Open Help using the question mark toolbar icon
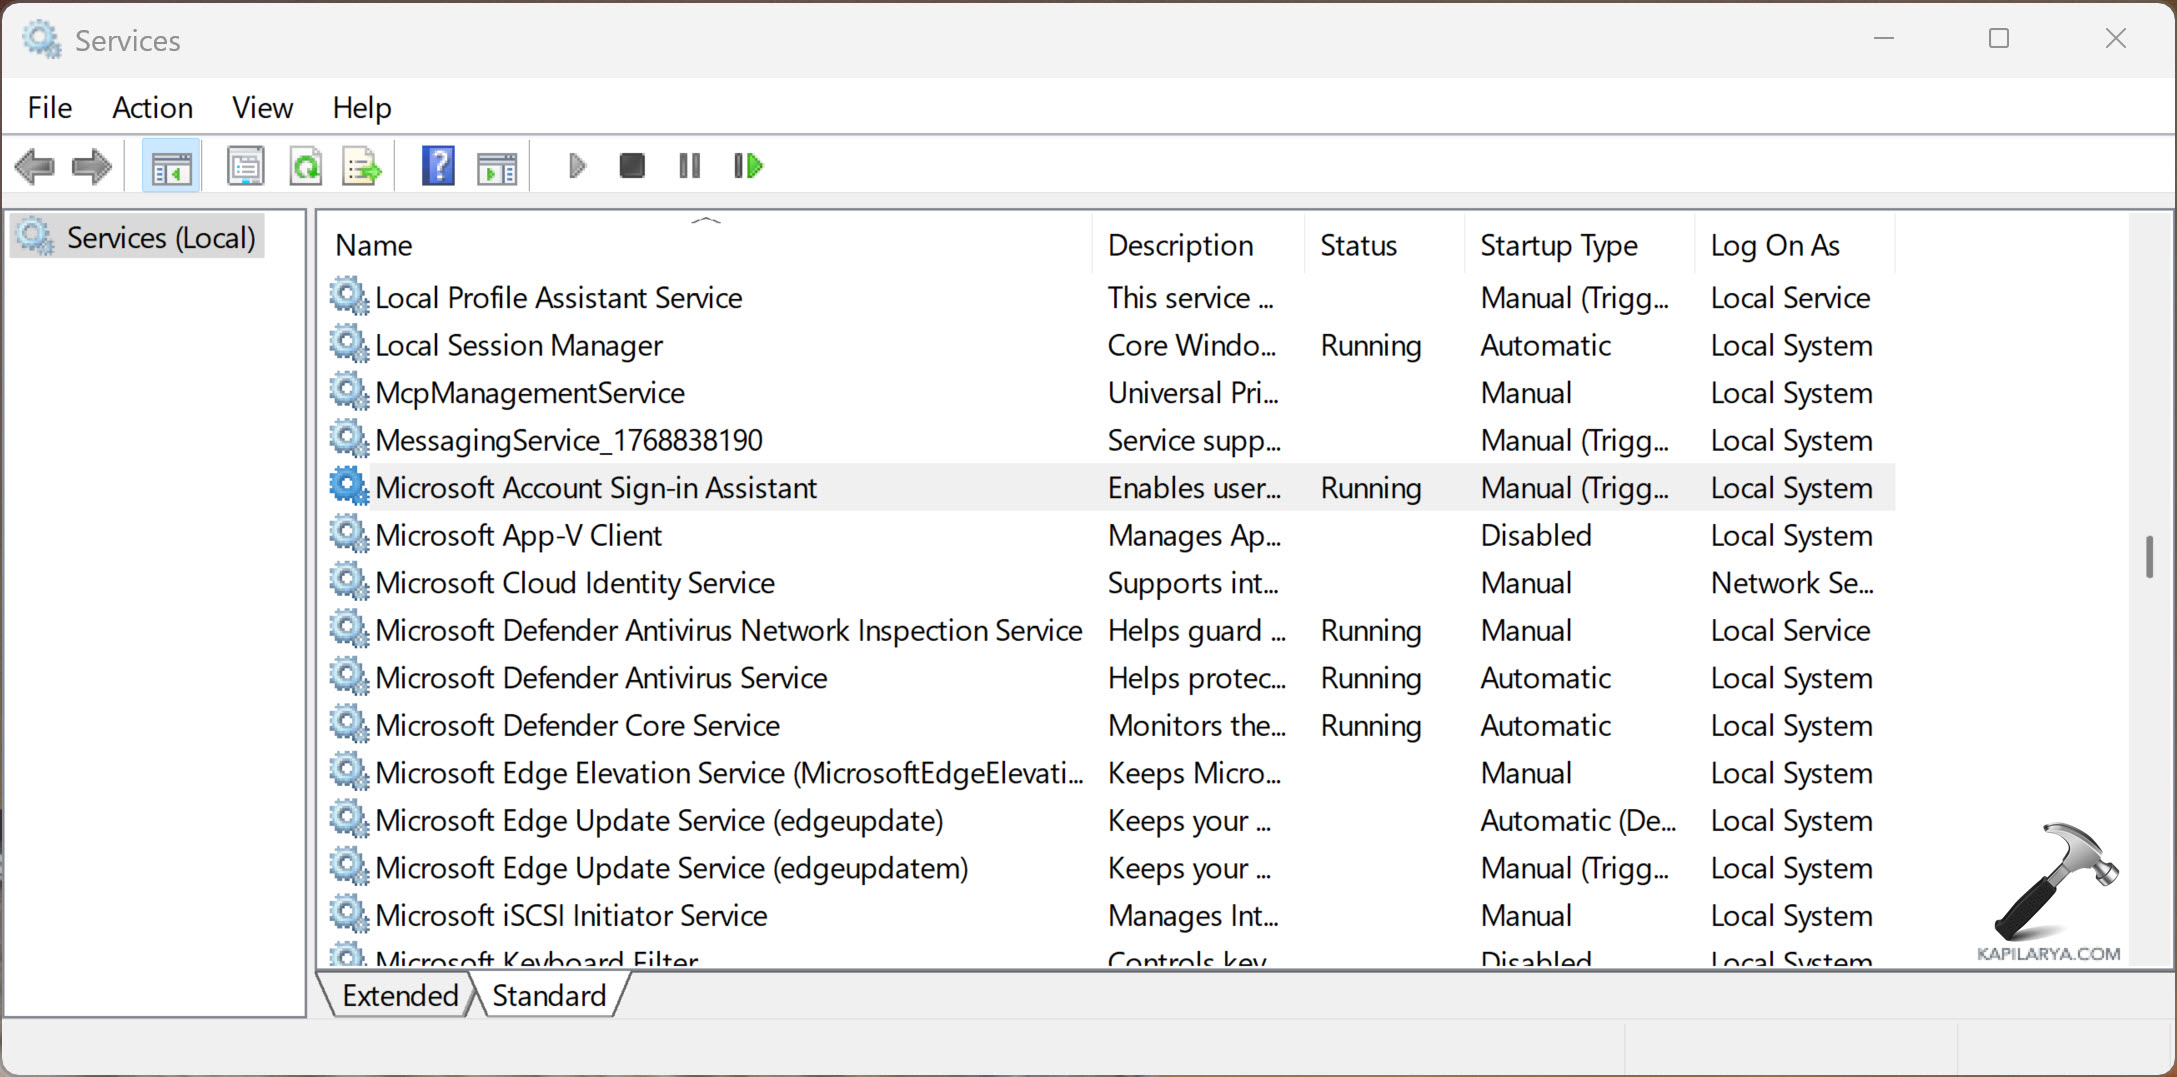The width and height of the screenshot is (2177, 1077). (x=437, y=165)
